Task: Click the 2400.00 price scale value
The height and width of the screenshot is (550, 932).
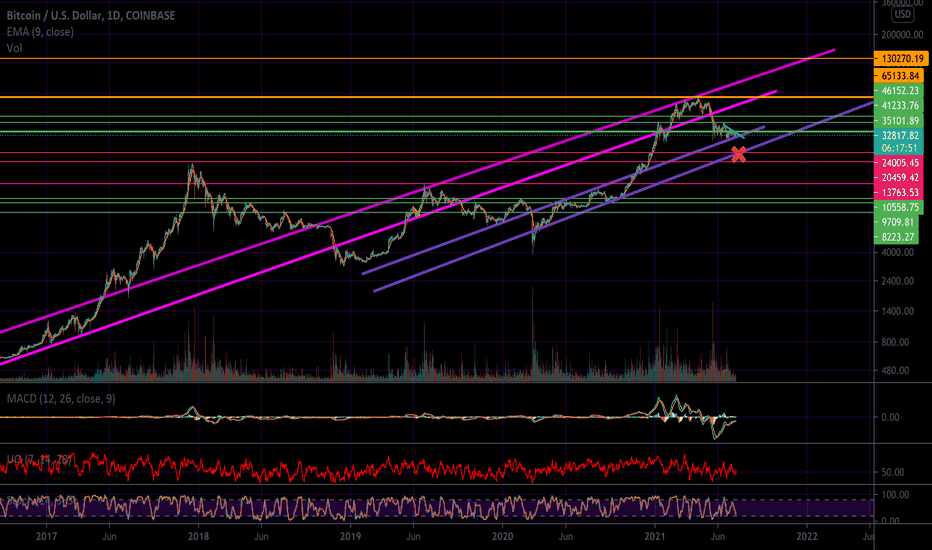Action: (898, 281)
